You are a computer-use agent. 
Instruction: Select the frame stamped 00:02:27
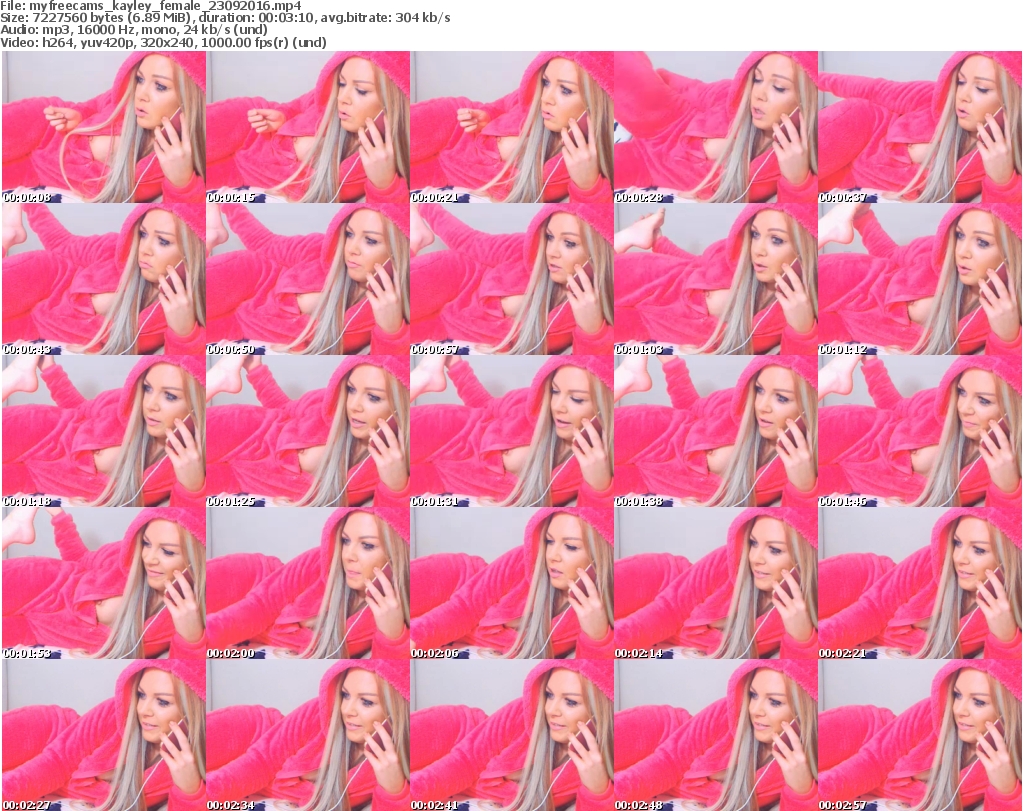click(104, 735)
